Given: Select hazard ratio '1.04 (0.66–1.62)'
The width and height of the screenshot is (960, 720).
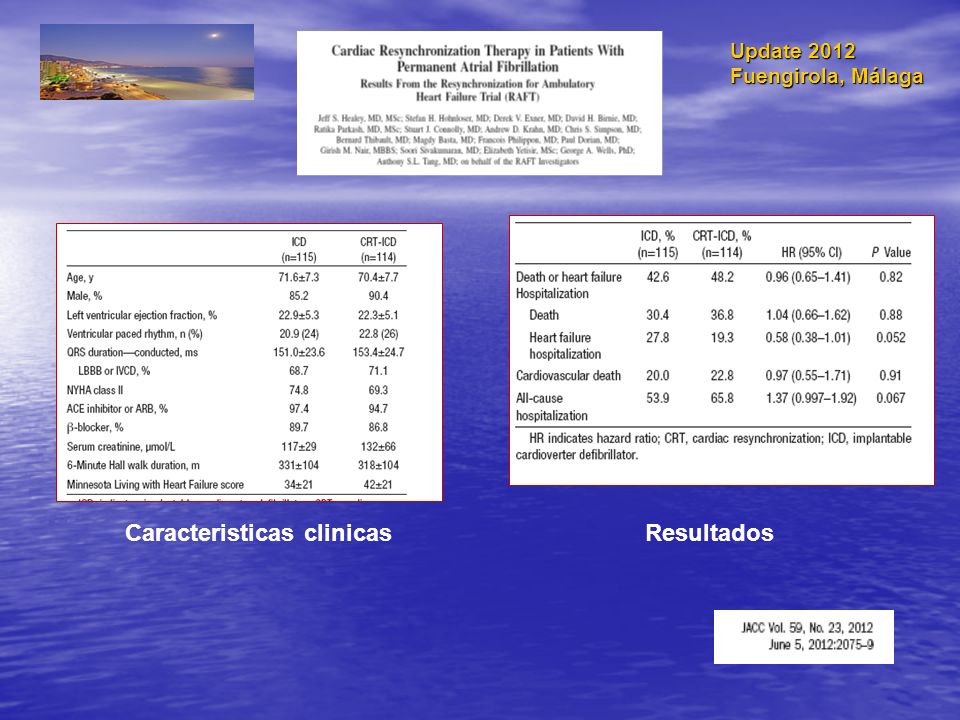Looking at the screenshot, I should click(808, 315).
